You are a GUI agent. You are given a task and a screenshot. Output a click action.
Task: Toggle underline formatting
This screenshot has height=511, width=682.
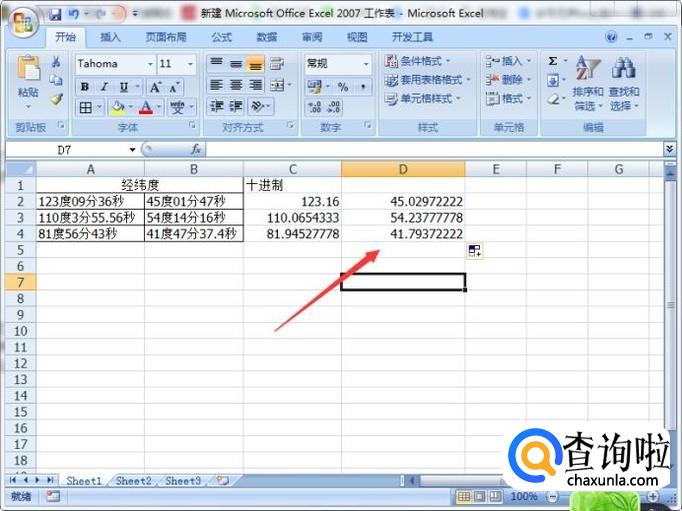click(122, 86)
